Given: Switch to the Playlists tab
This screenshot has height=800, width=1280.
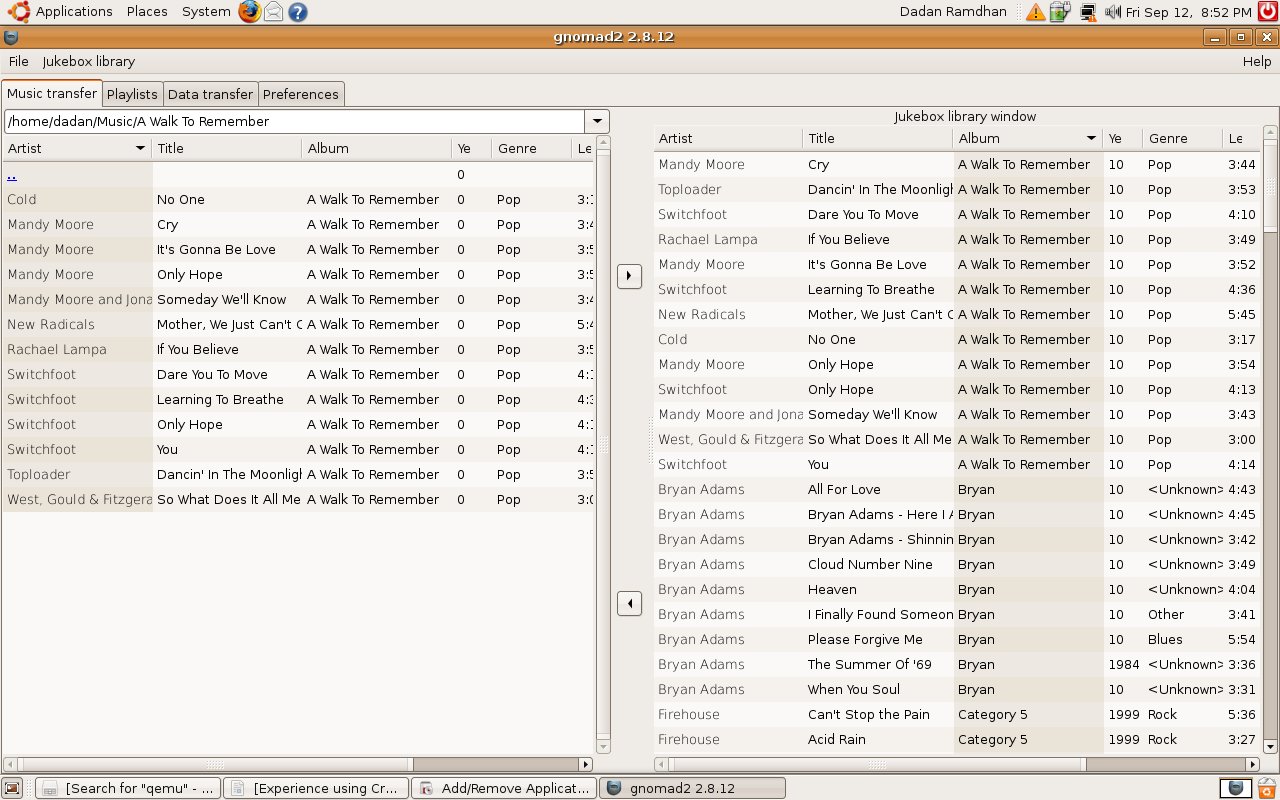Looking at the screenshot, I should (x=132, y=94).
